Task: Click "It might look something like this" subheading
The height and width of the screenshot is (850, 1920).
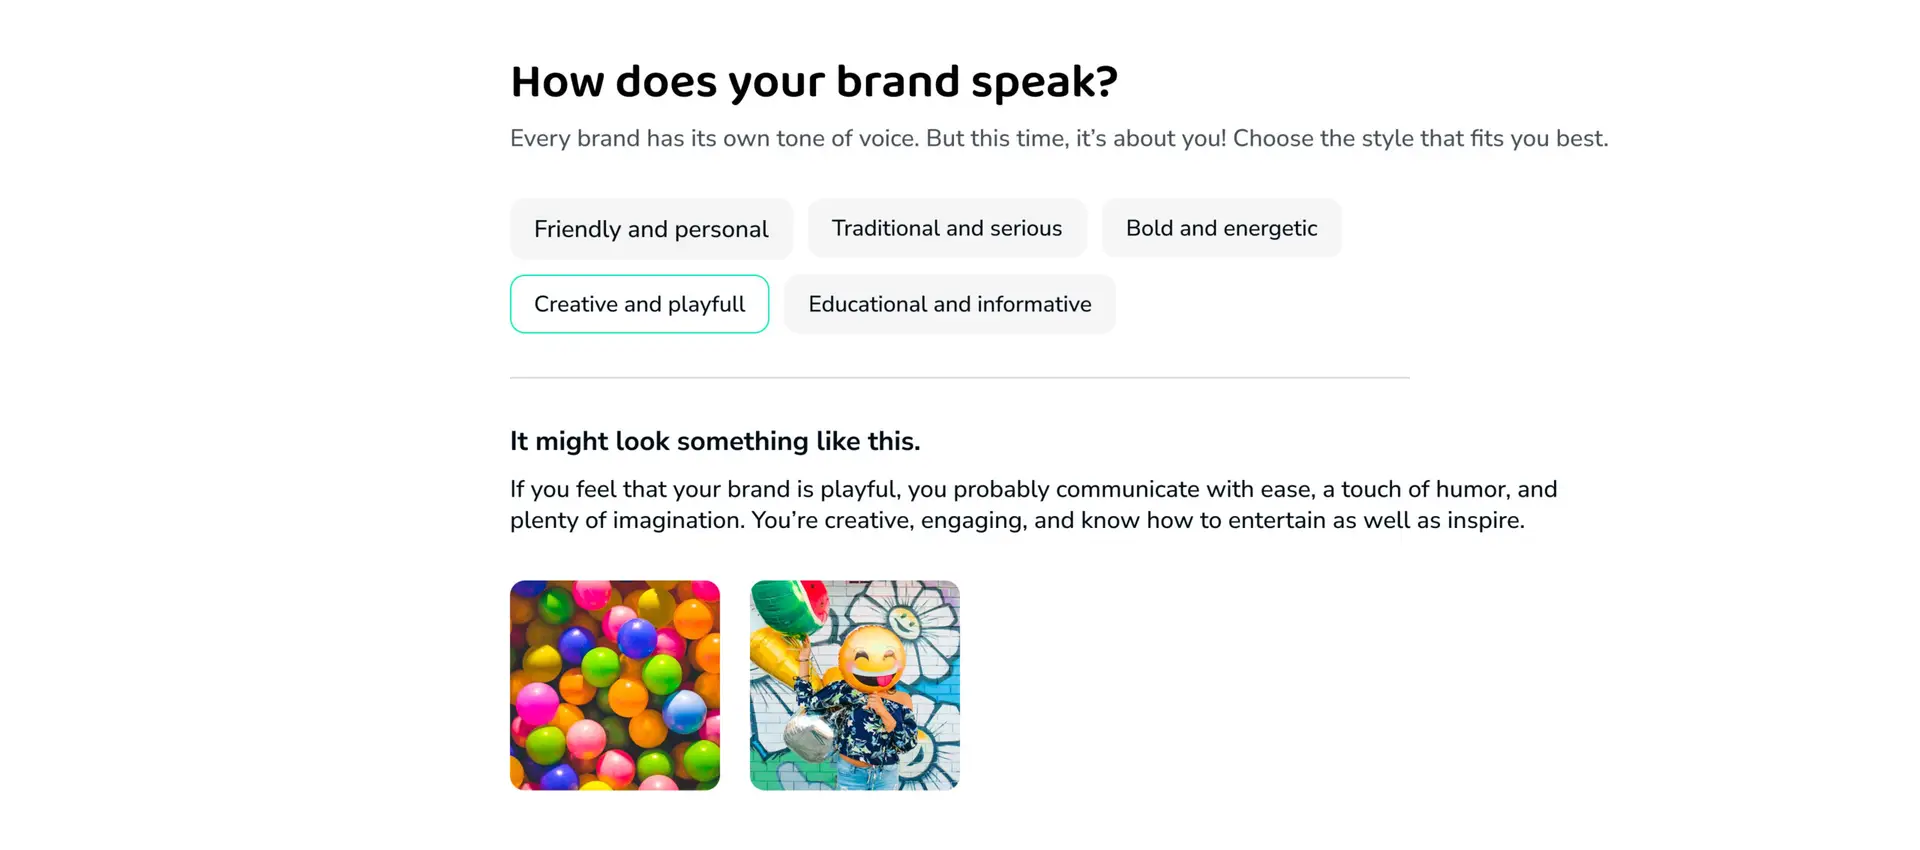Action: click(x=714, y=441)
